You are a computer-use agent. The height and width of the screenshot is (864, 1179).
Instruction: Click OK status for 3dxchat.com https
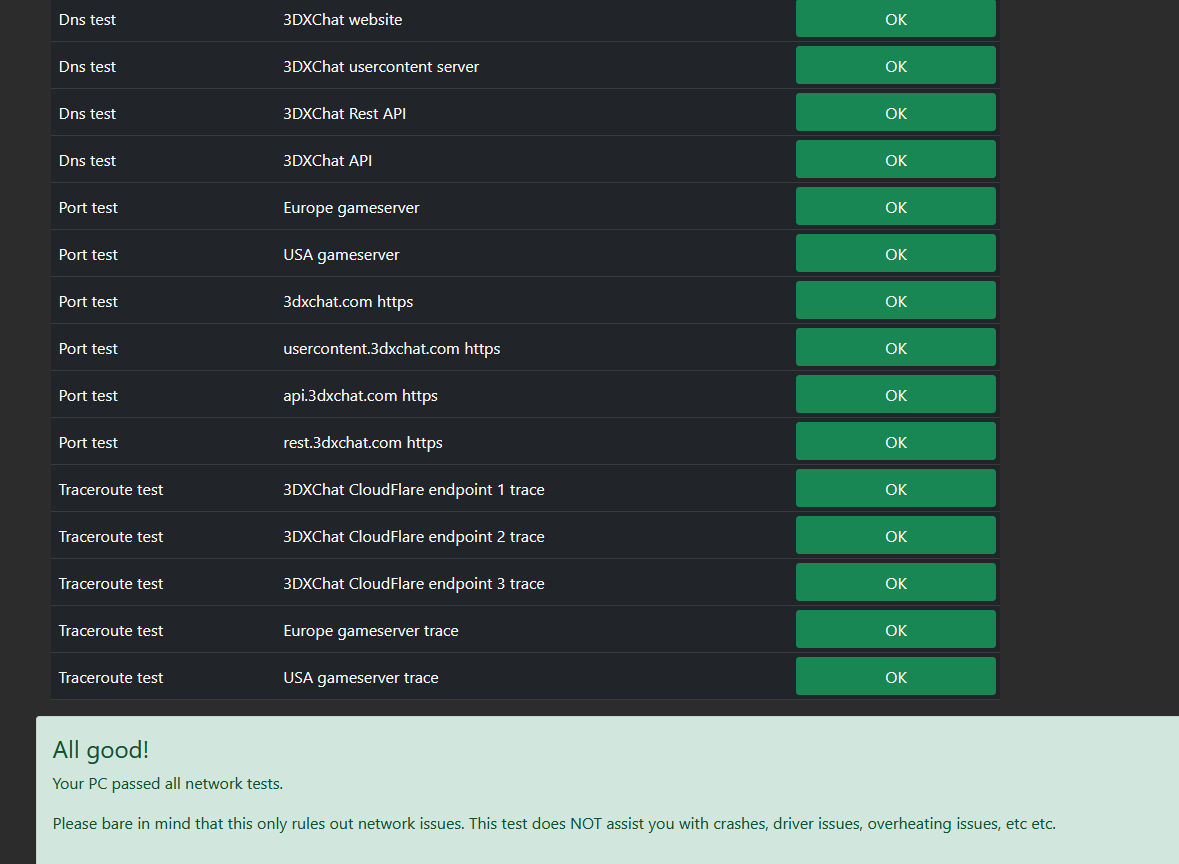(x=896, y=301)
